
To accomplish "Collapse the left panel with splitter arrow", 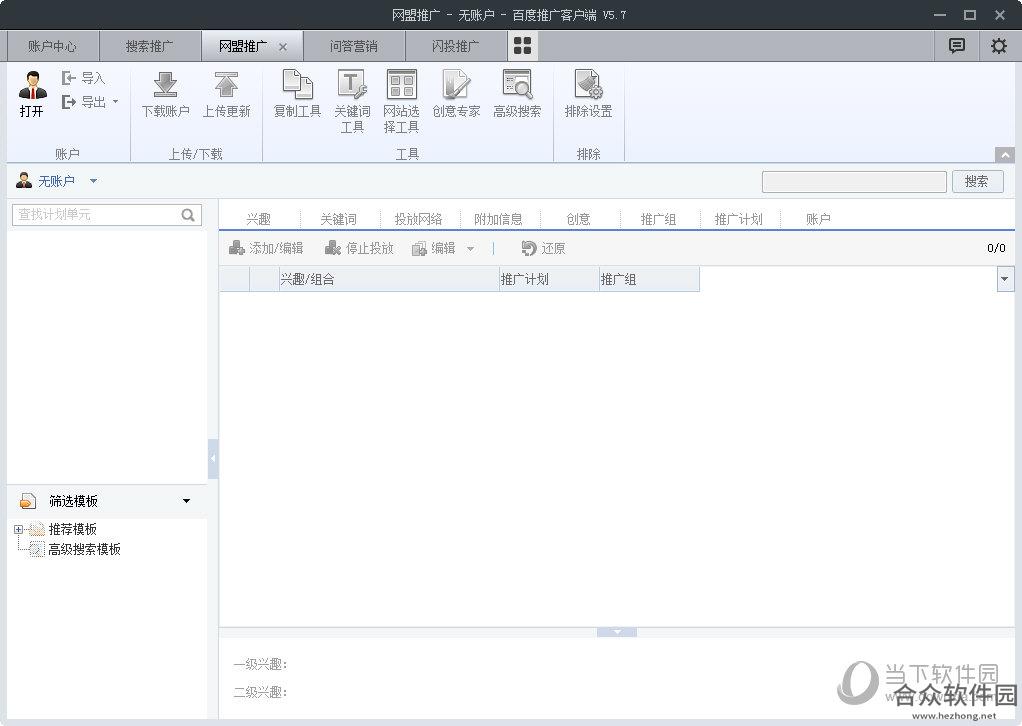I will point(213,459).
